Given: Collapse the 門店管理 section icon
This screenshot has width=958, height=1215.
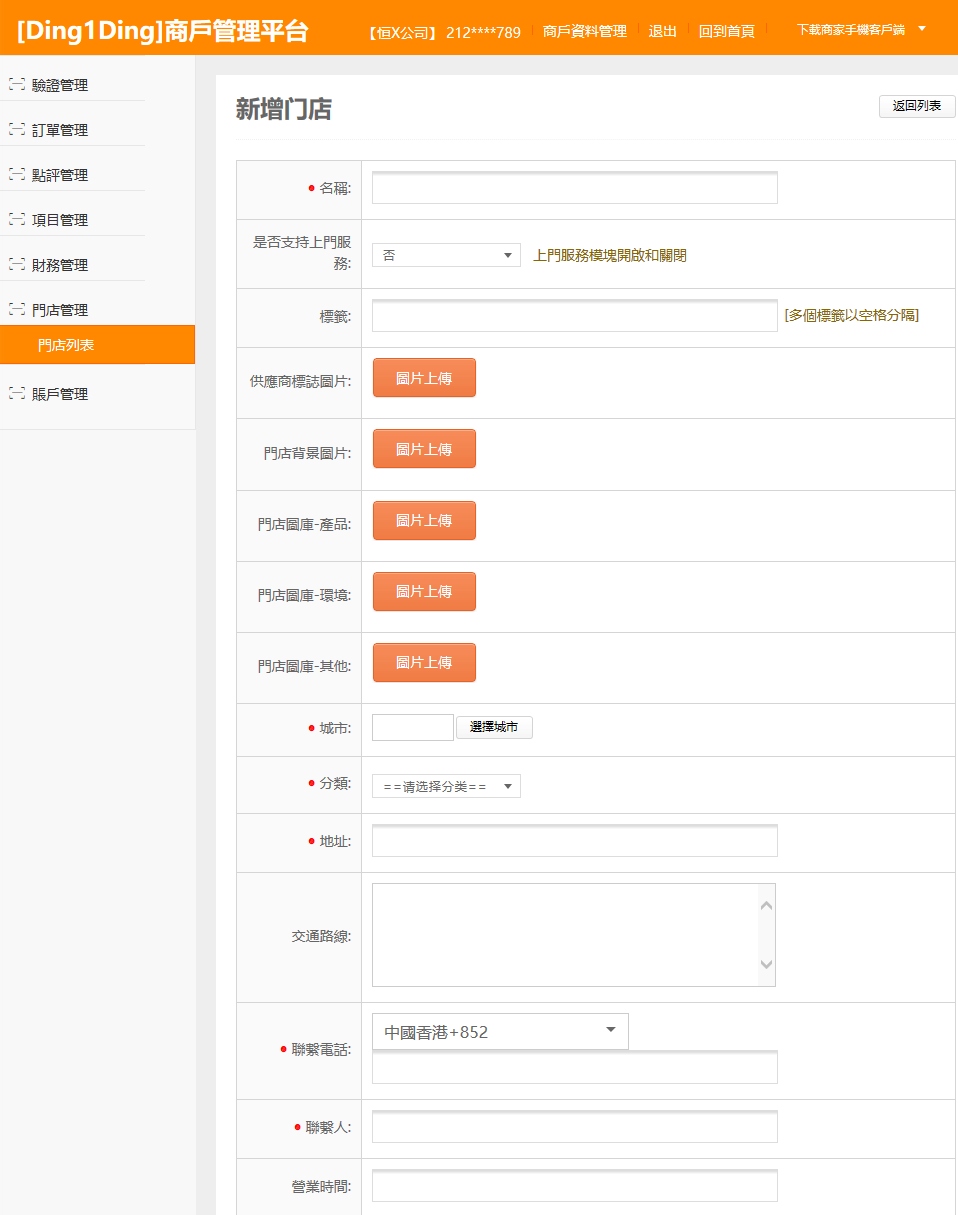Looking at the screenshot, I should [x=16, y=309].
